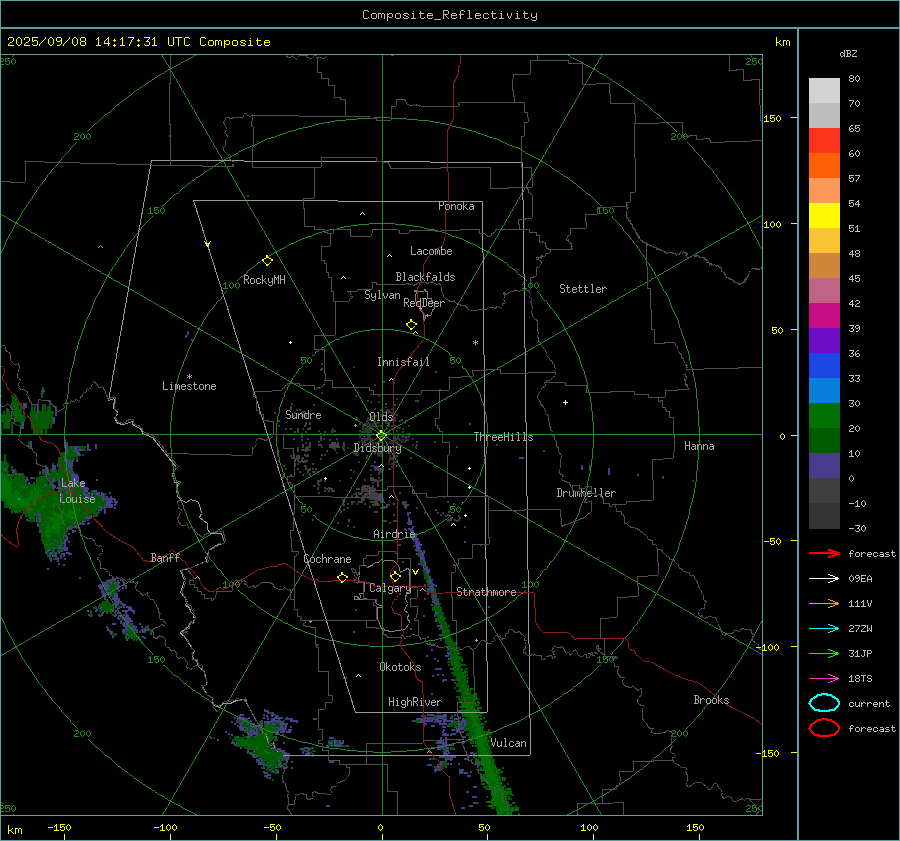Click the Composite_Reflectivity title
The height and width of the screenshot is (841, 900).
coord(450,15)
